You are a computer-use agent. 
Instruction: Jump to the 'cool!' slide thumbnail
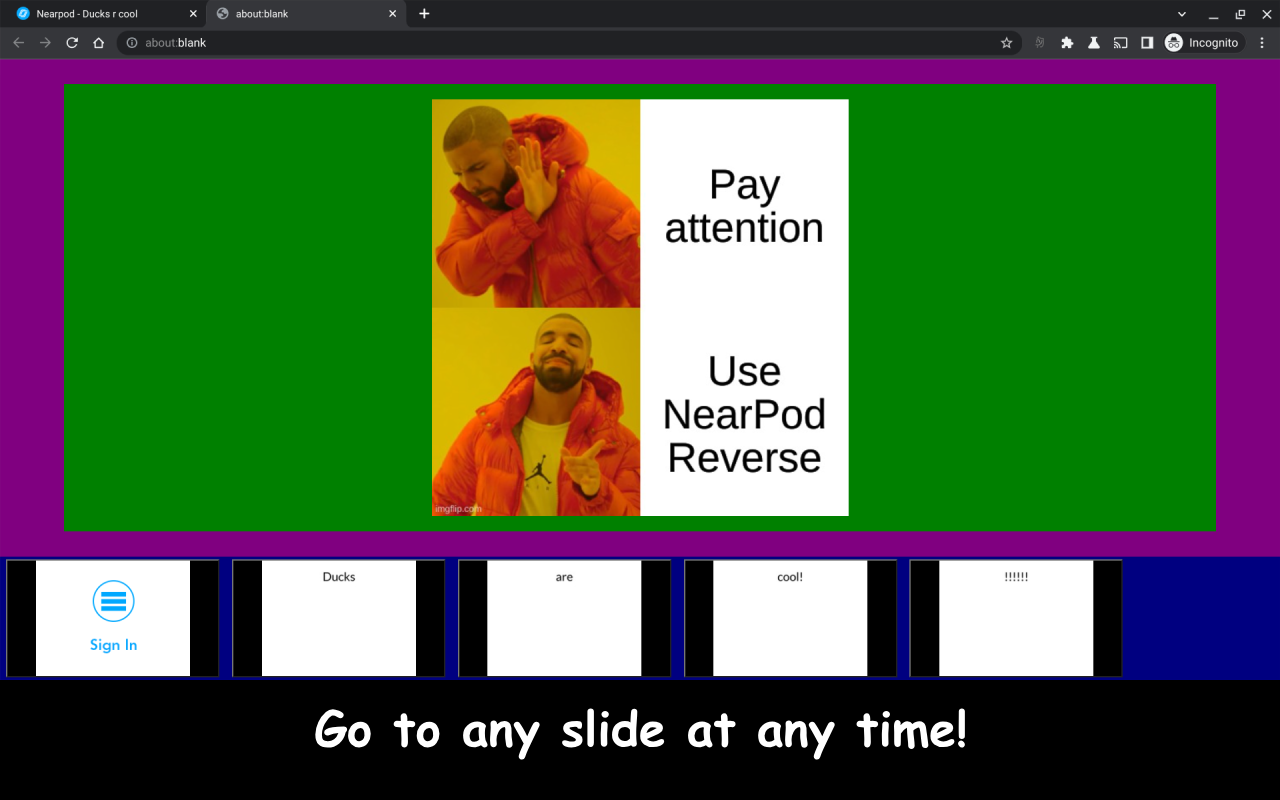pyautogui.click(x=790, y=618)
